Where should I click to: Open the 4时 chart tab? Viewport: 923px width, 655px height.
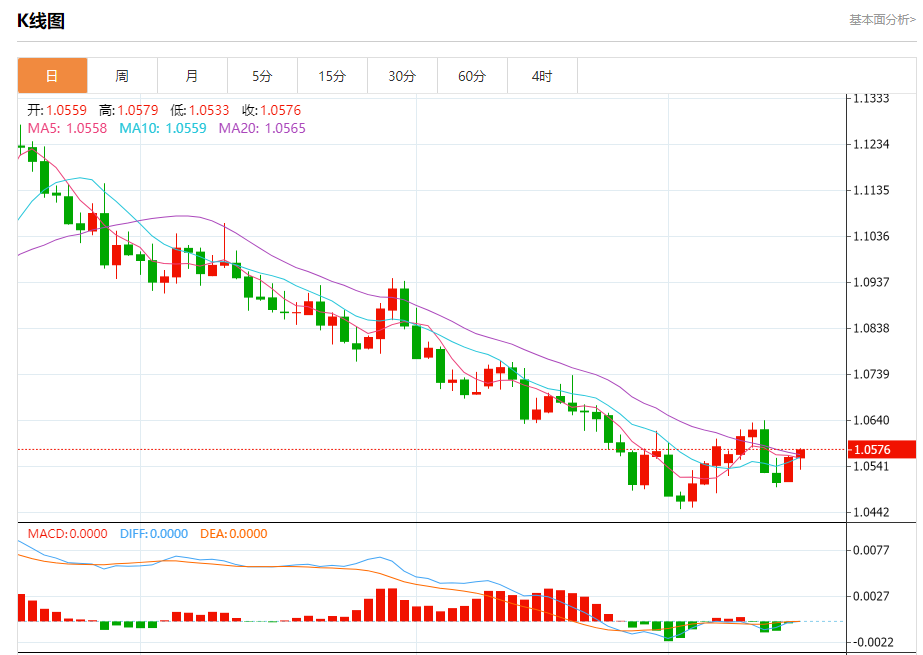(x=542, y=75)
